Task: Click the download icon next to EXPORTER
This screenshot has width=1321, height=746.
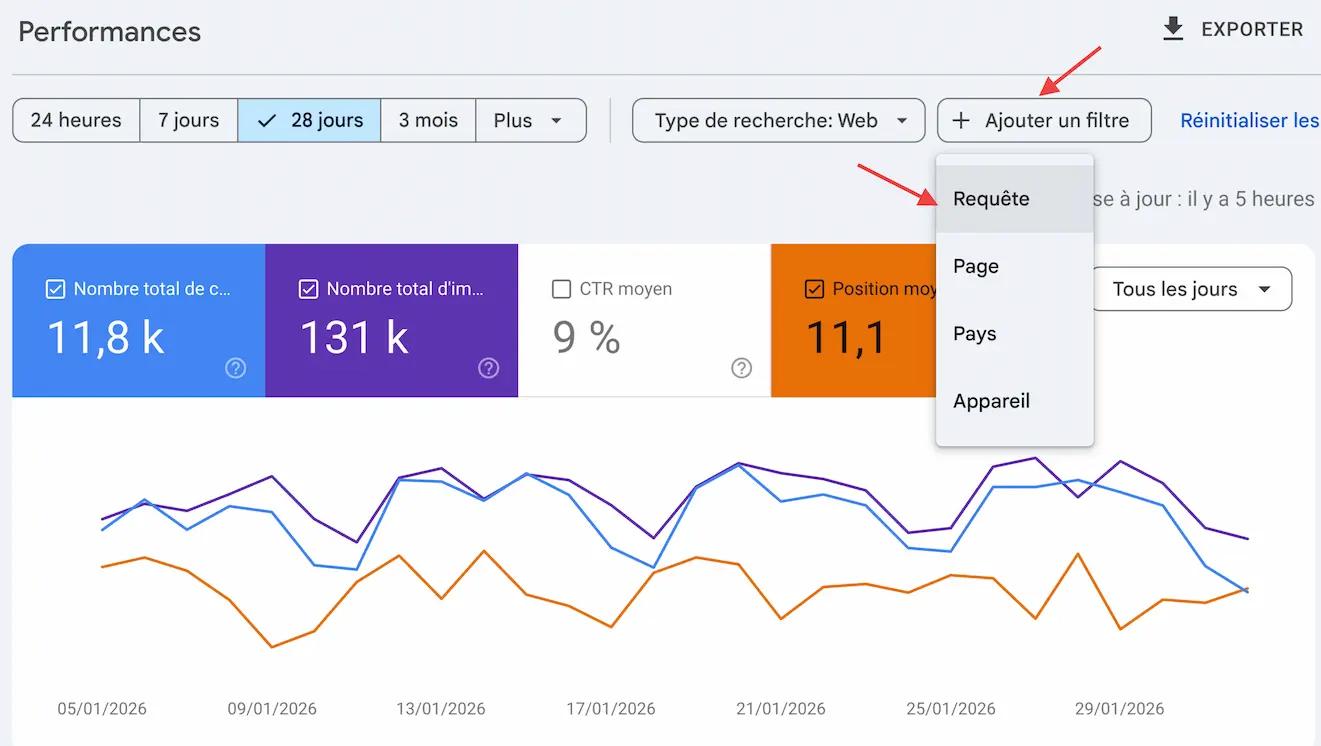Action: [1172, 29]
